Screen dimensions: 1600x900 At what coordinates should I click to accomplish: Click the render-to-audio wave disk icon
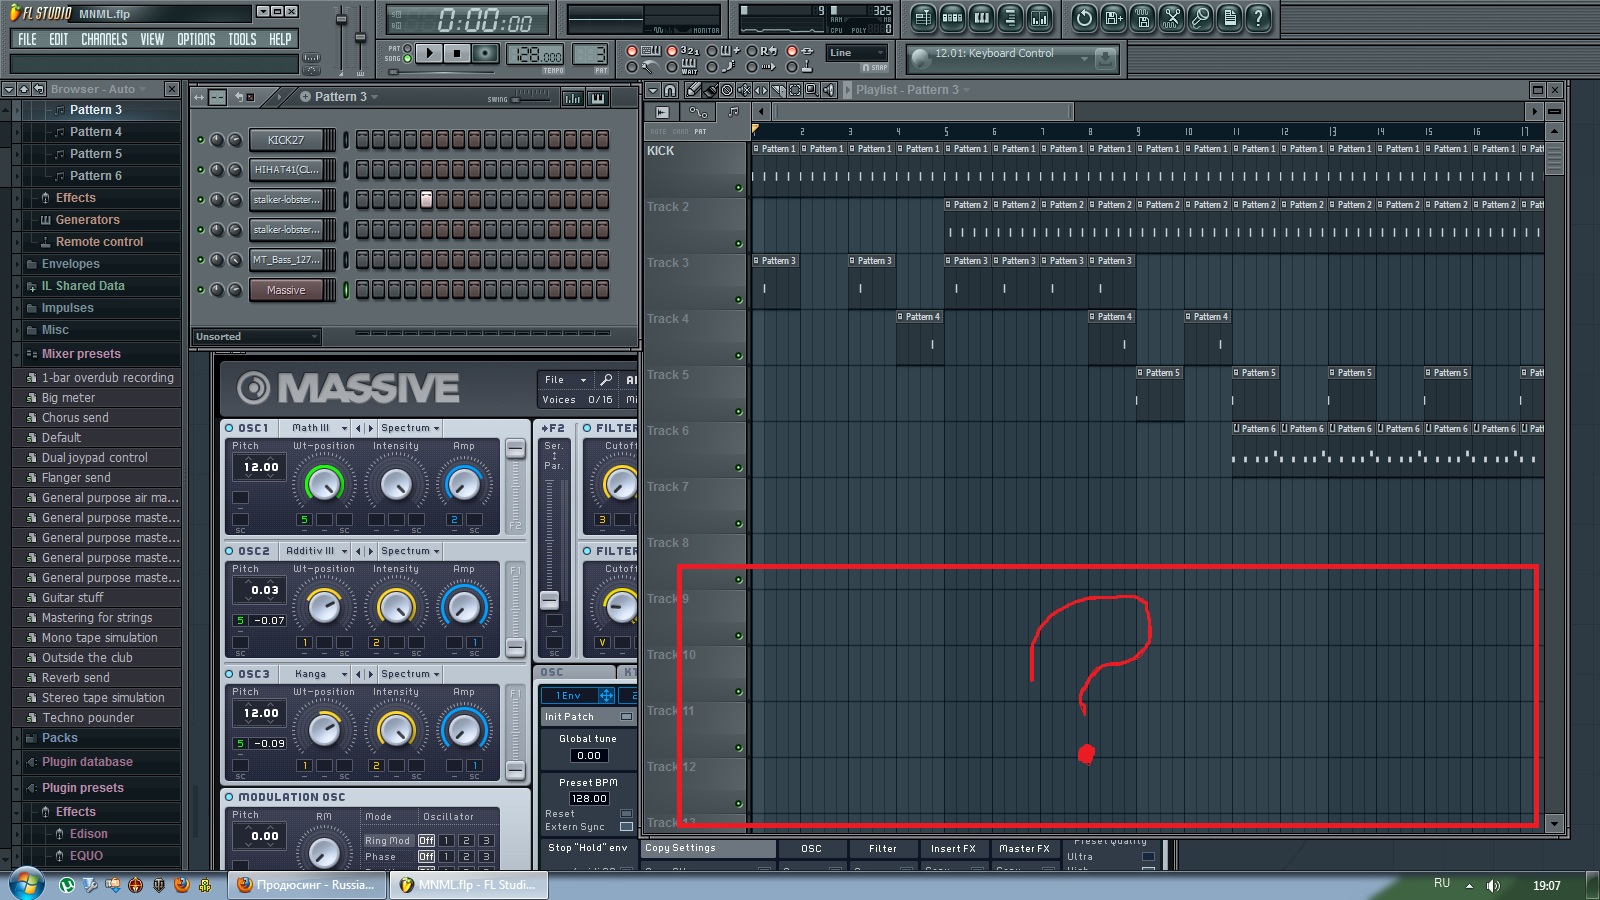point(1142,18)
